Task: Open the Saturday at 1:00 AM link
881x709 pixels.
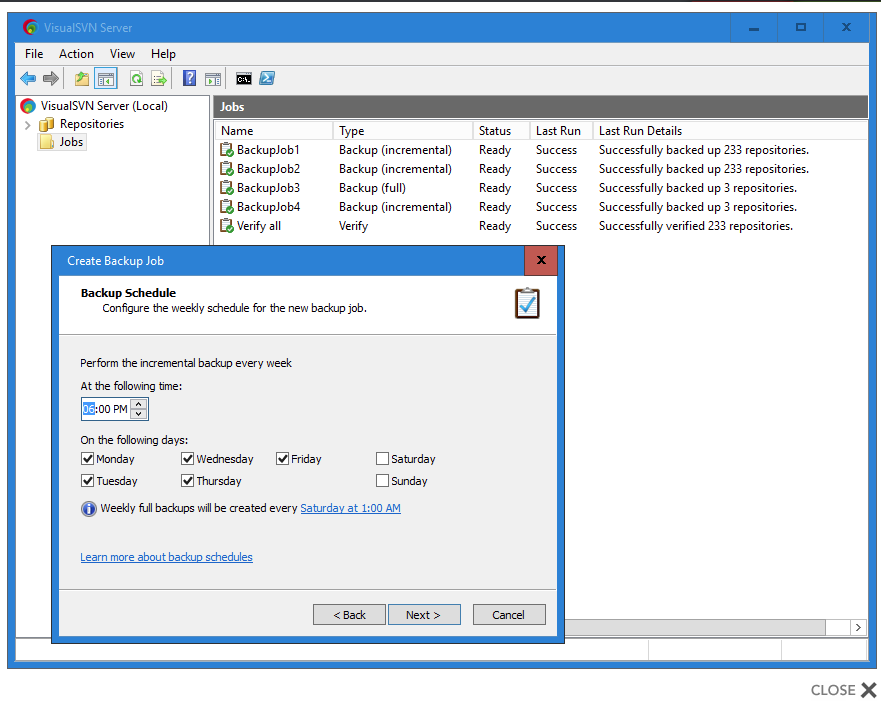Action: coord(351,508)
